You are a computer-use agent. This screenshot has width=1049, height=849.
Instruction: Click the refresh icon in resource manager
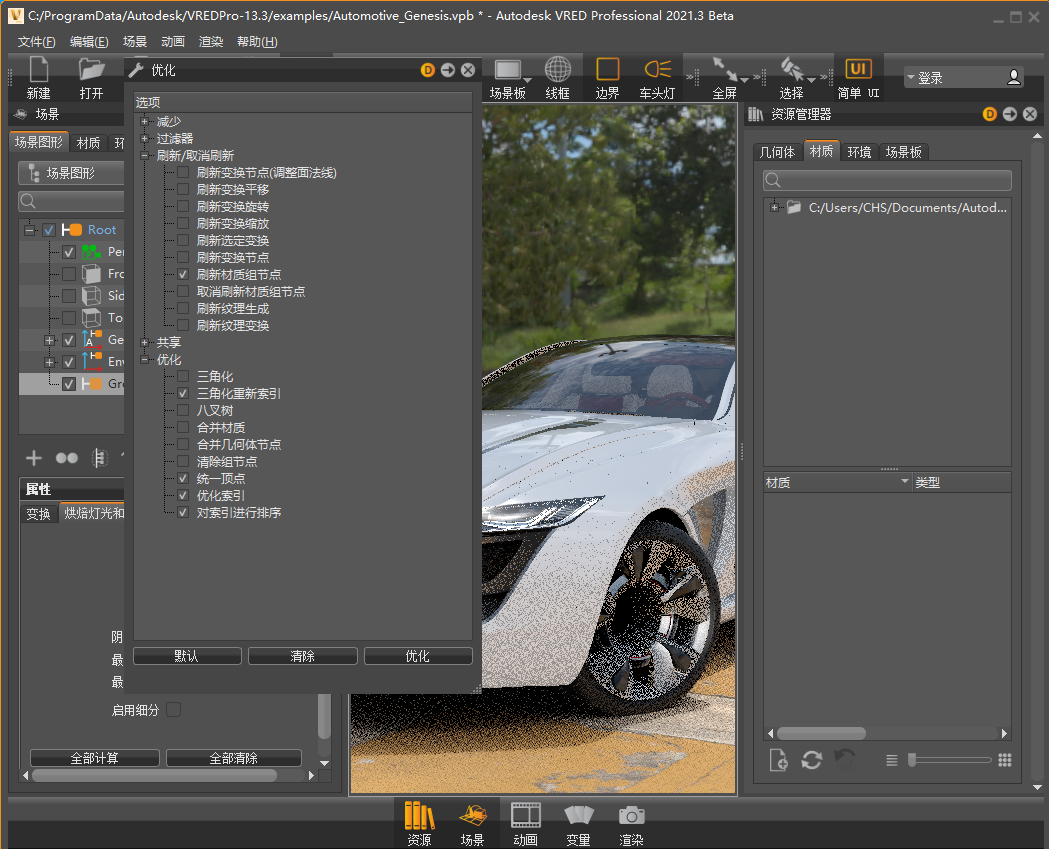pyautogui.click(x=812, y=760)
